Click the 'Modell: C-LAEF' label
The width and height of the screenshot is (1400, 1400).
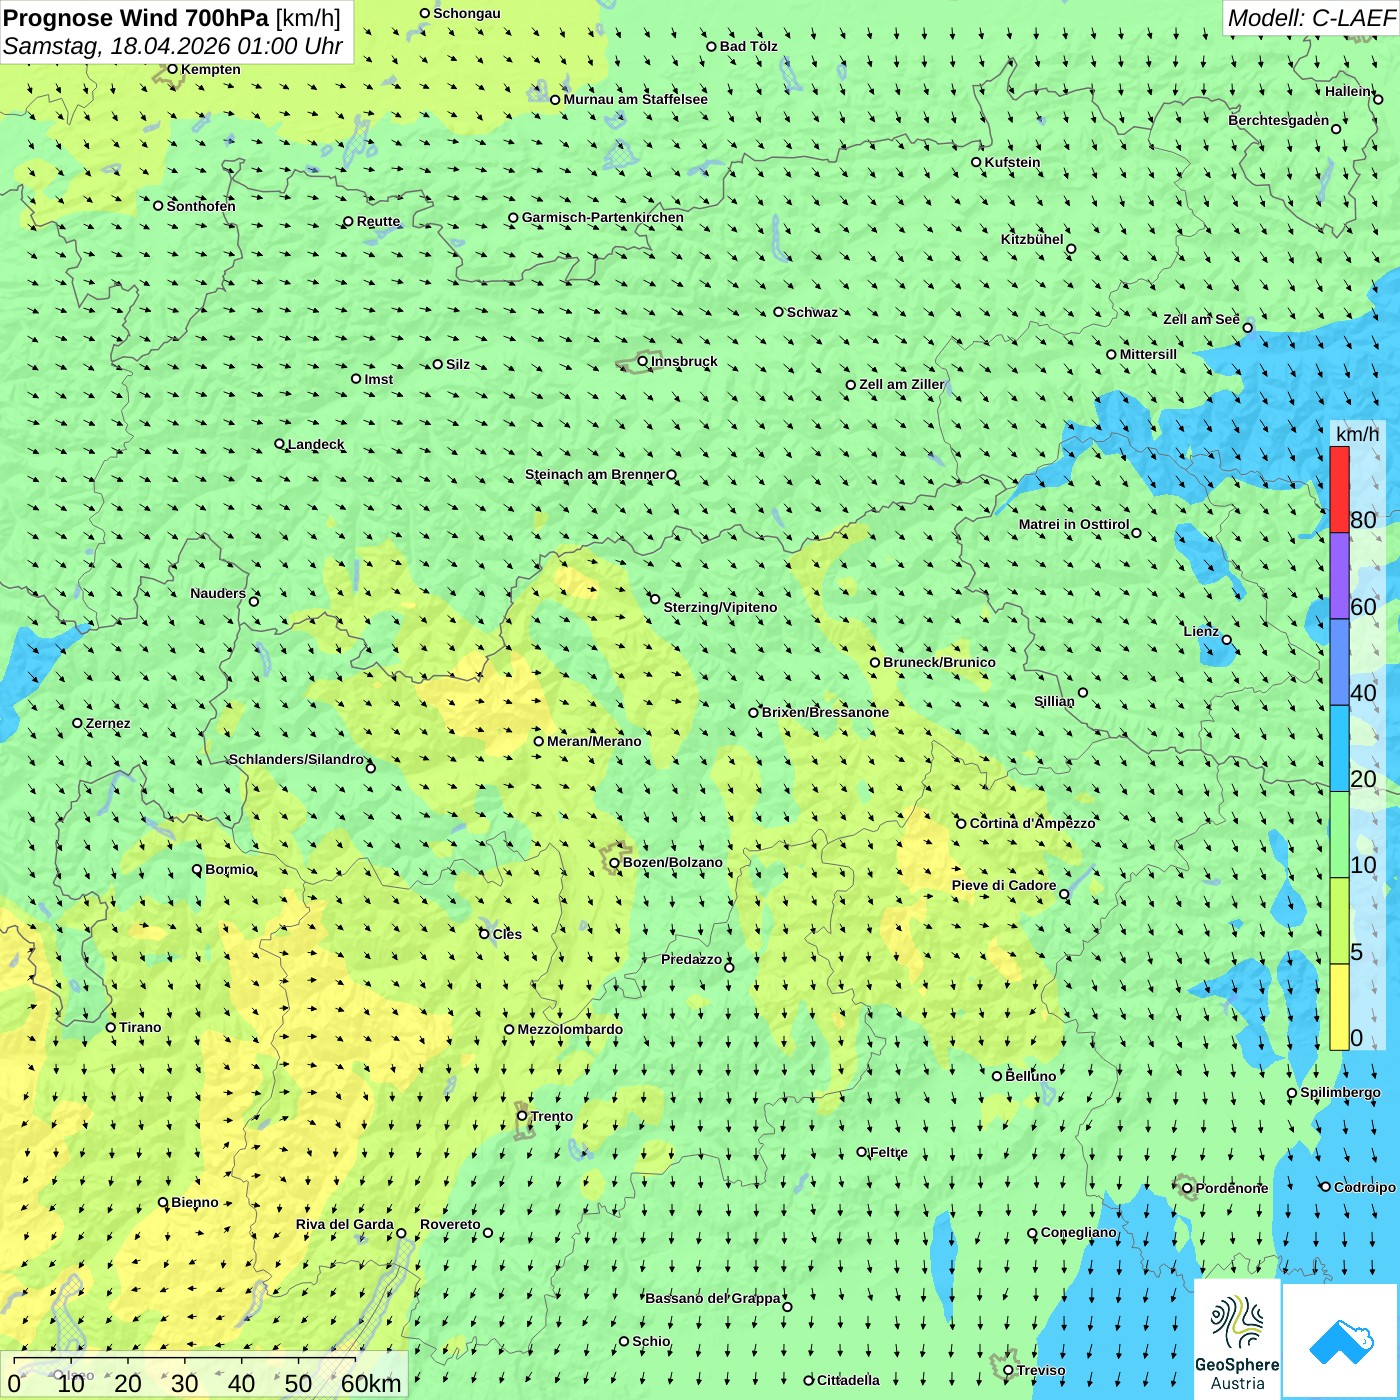coord(1311,18)
